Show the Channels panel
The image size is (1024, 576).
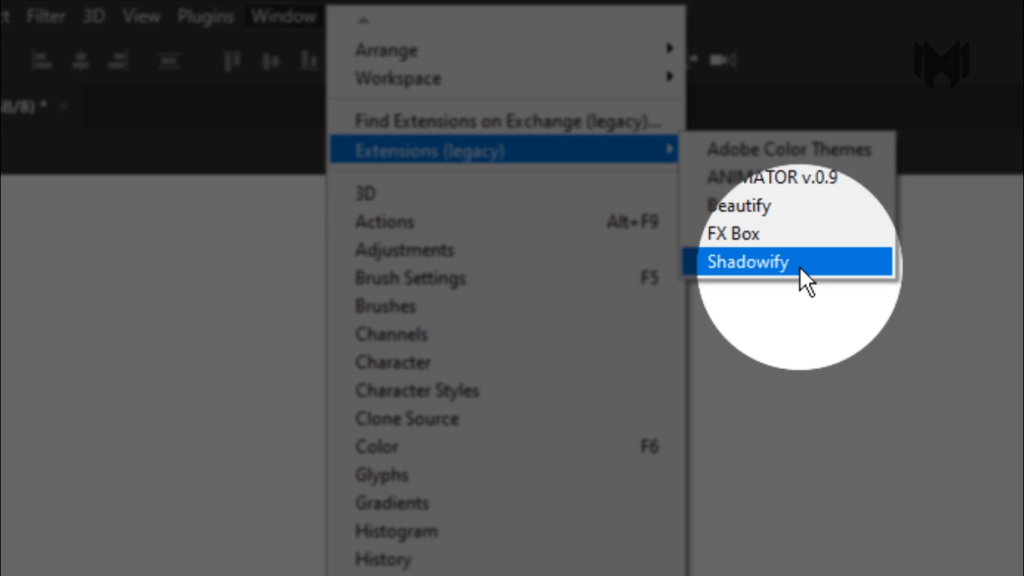click(x=506, y=334)
